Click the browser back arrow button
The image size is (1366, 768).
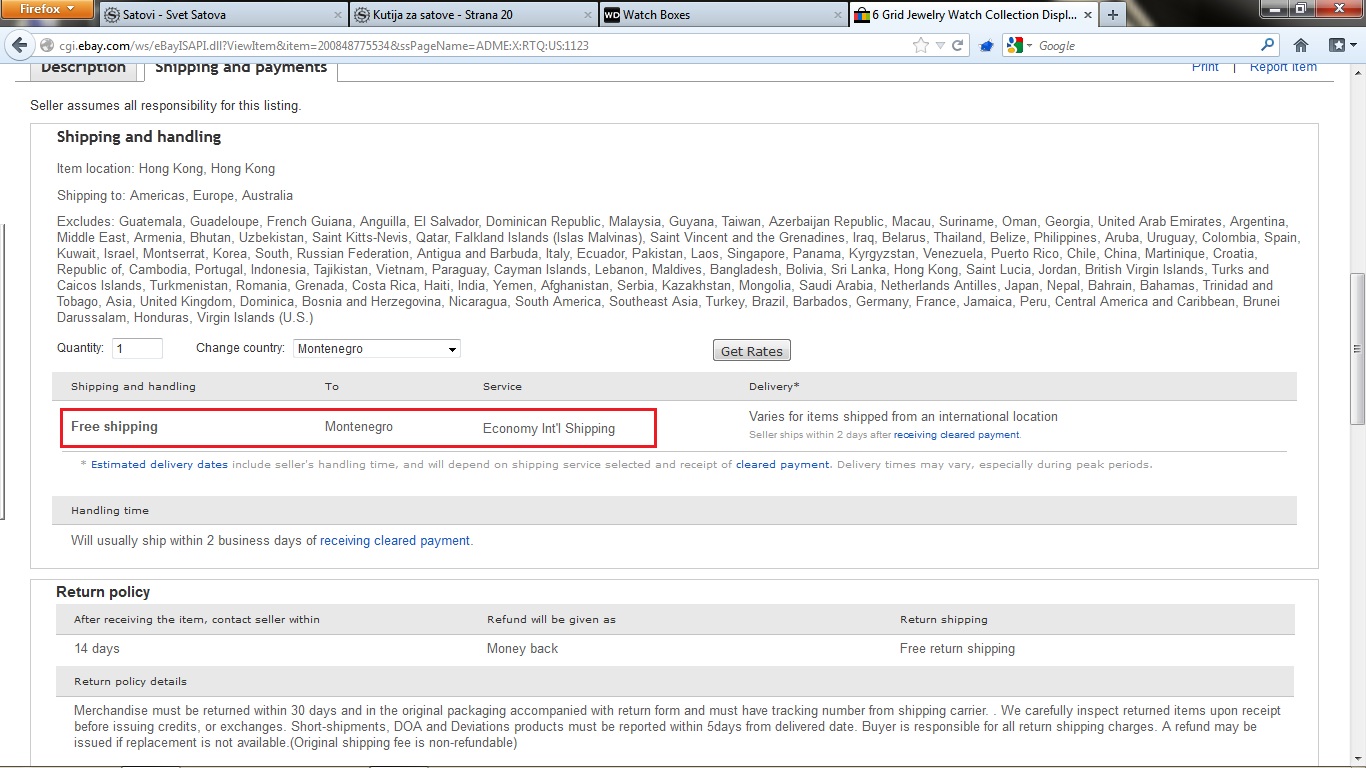pyautogui.click(x=19, y=46)
